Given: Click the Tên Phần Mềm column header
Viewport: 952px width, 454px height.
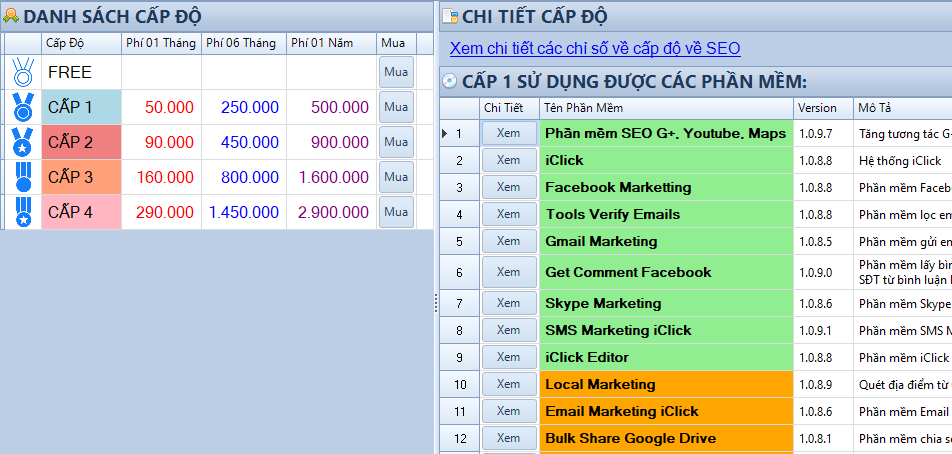Looking at the screenshot, I should [667, 108].
